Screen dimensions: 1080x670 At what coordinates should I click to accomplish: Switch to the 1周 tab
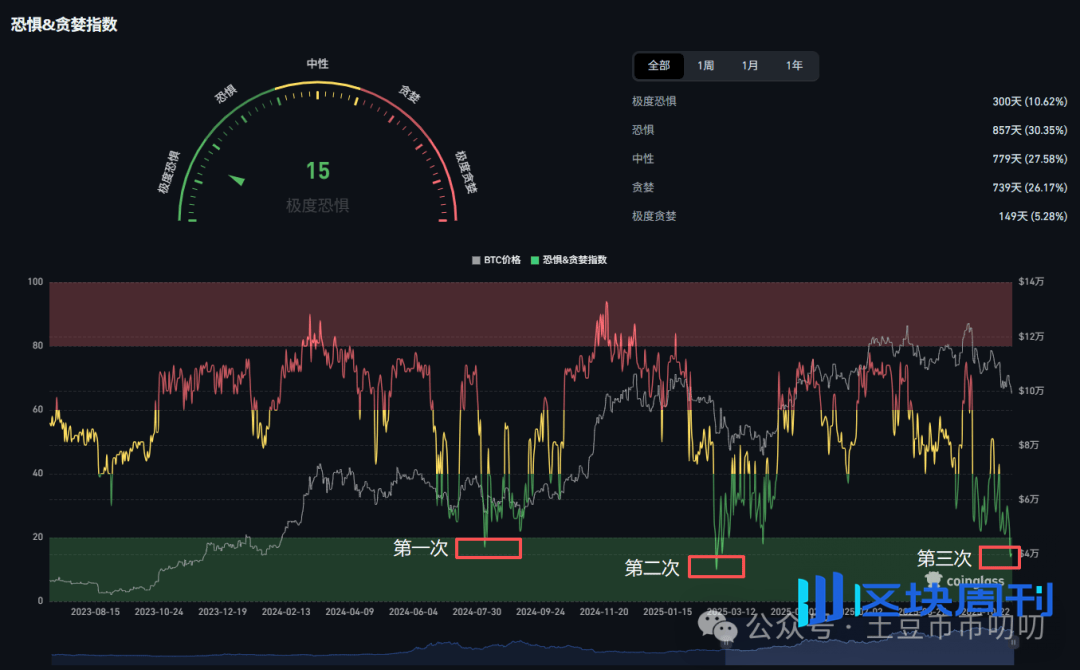coord(705,65)
